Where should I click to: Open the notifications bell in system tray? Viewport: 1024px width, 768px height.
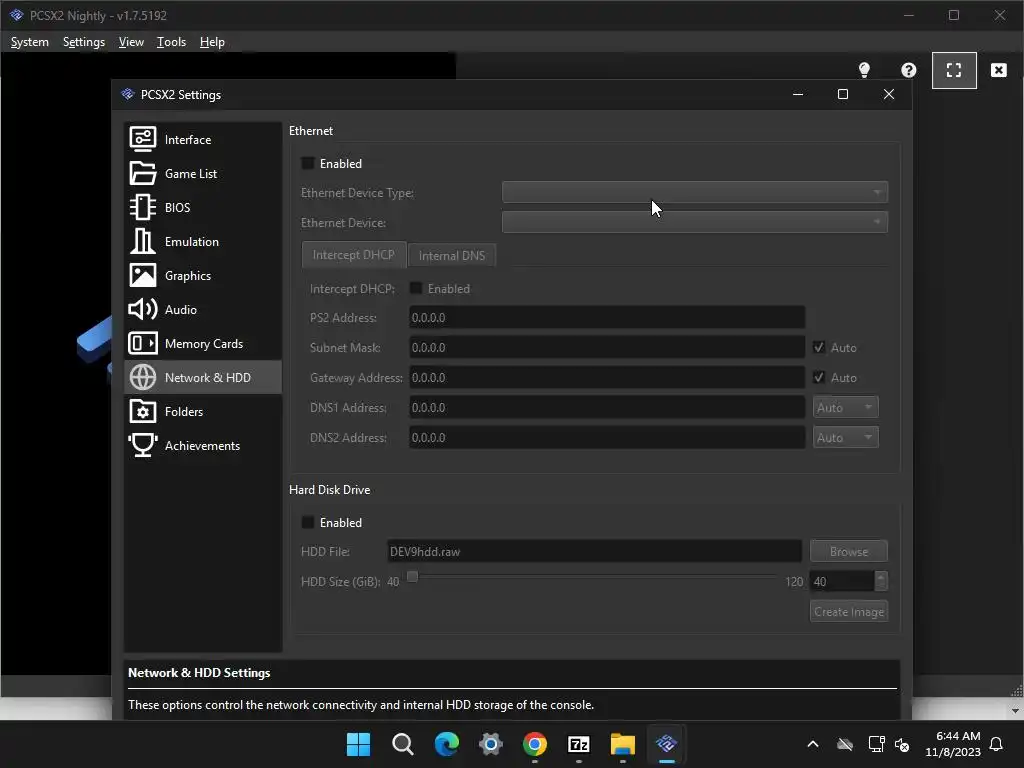tap(996, 744)
